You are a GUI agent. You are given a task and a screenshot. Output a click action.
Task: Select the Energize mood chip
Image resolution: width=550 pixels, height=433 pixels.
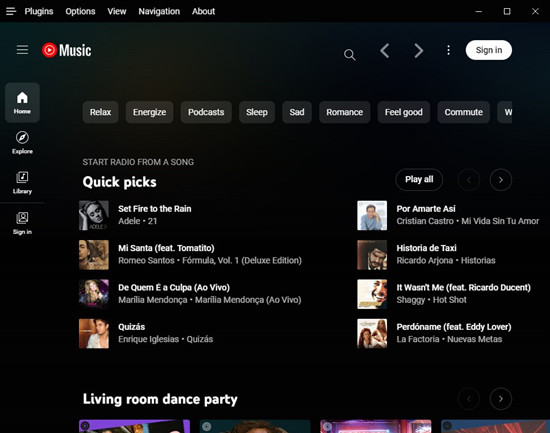149,112
